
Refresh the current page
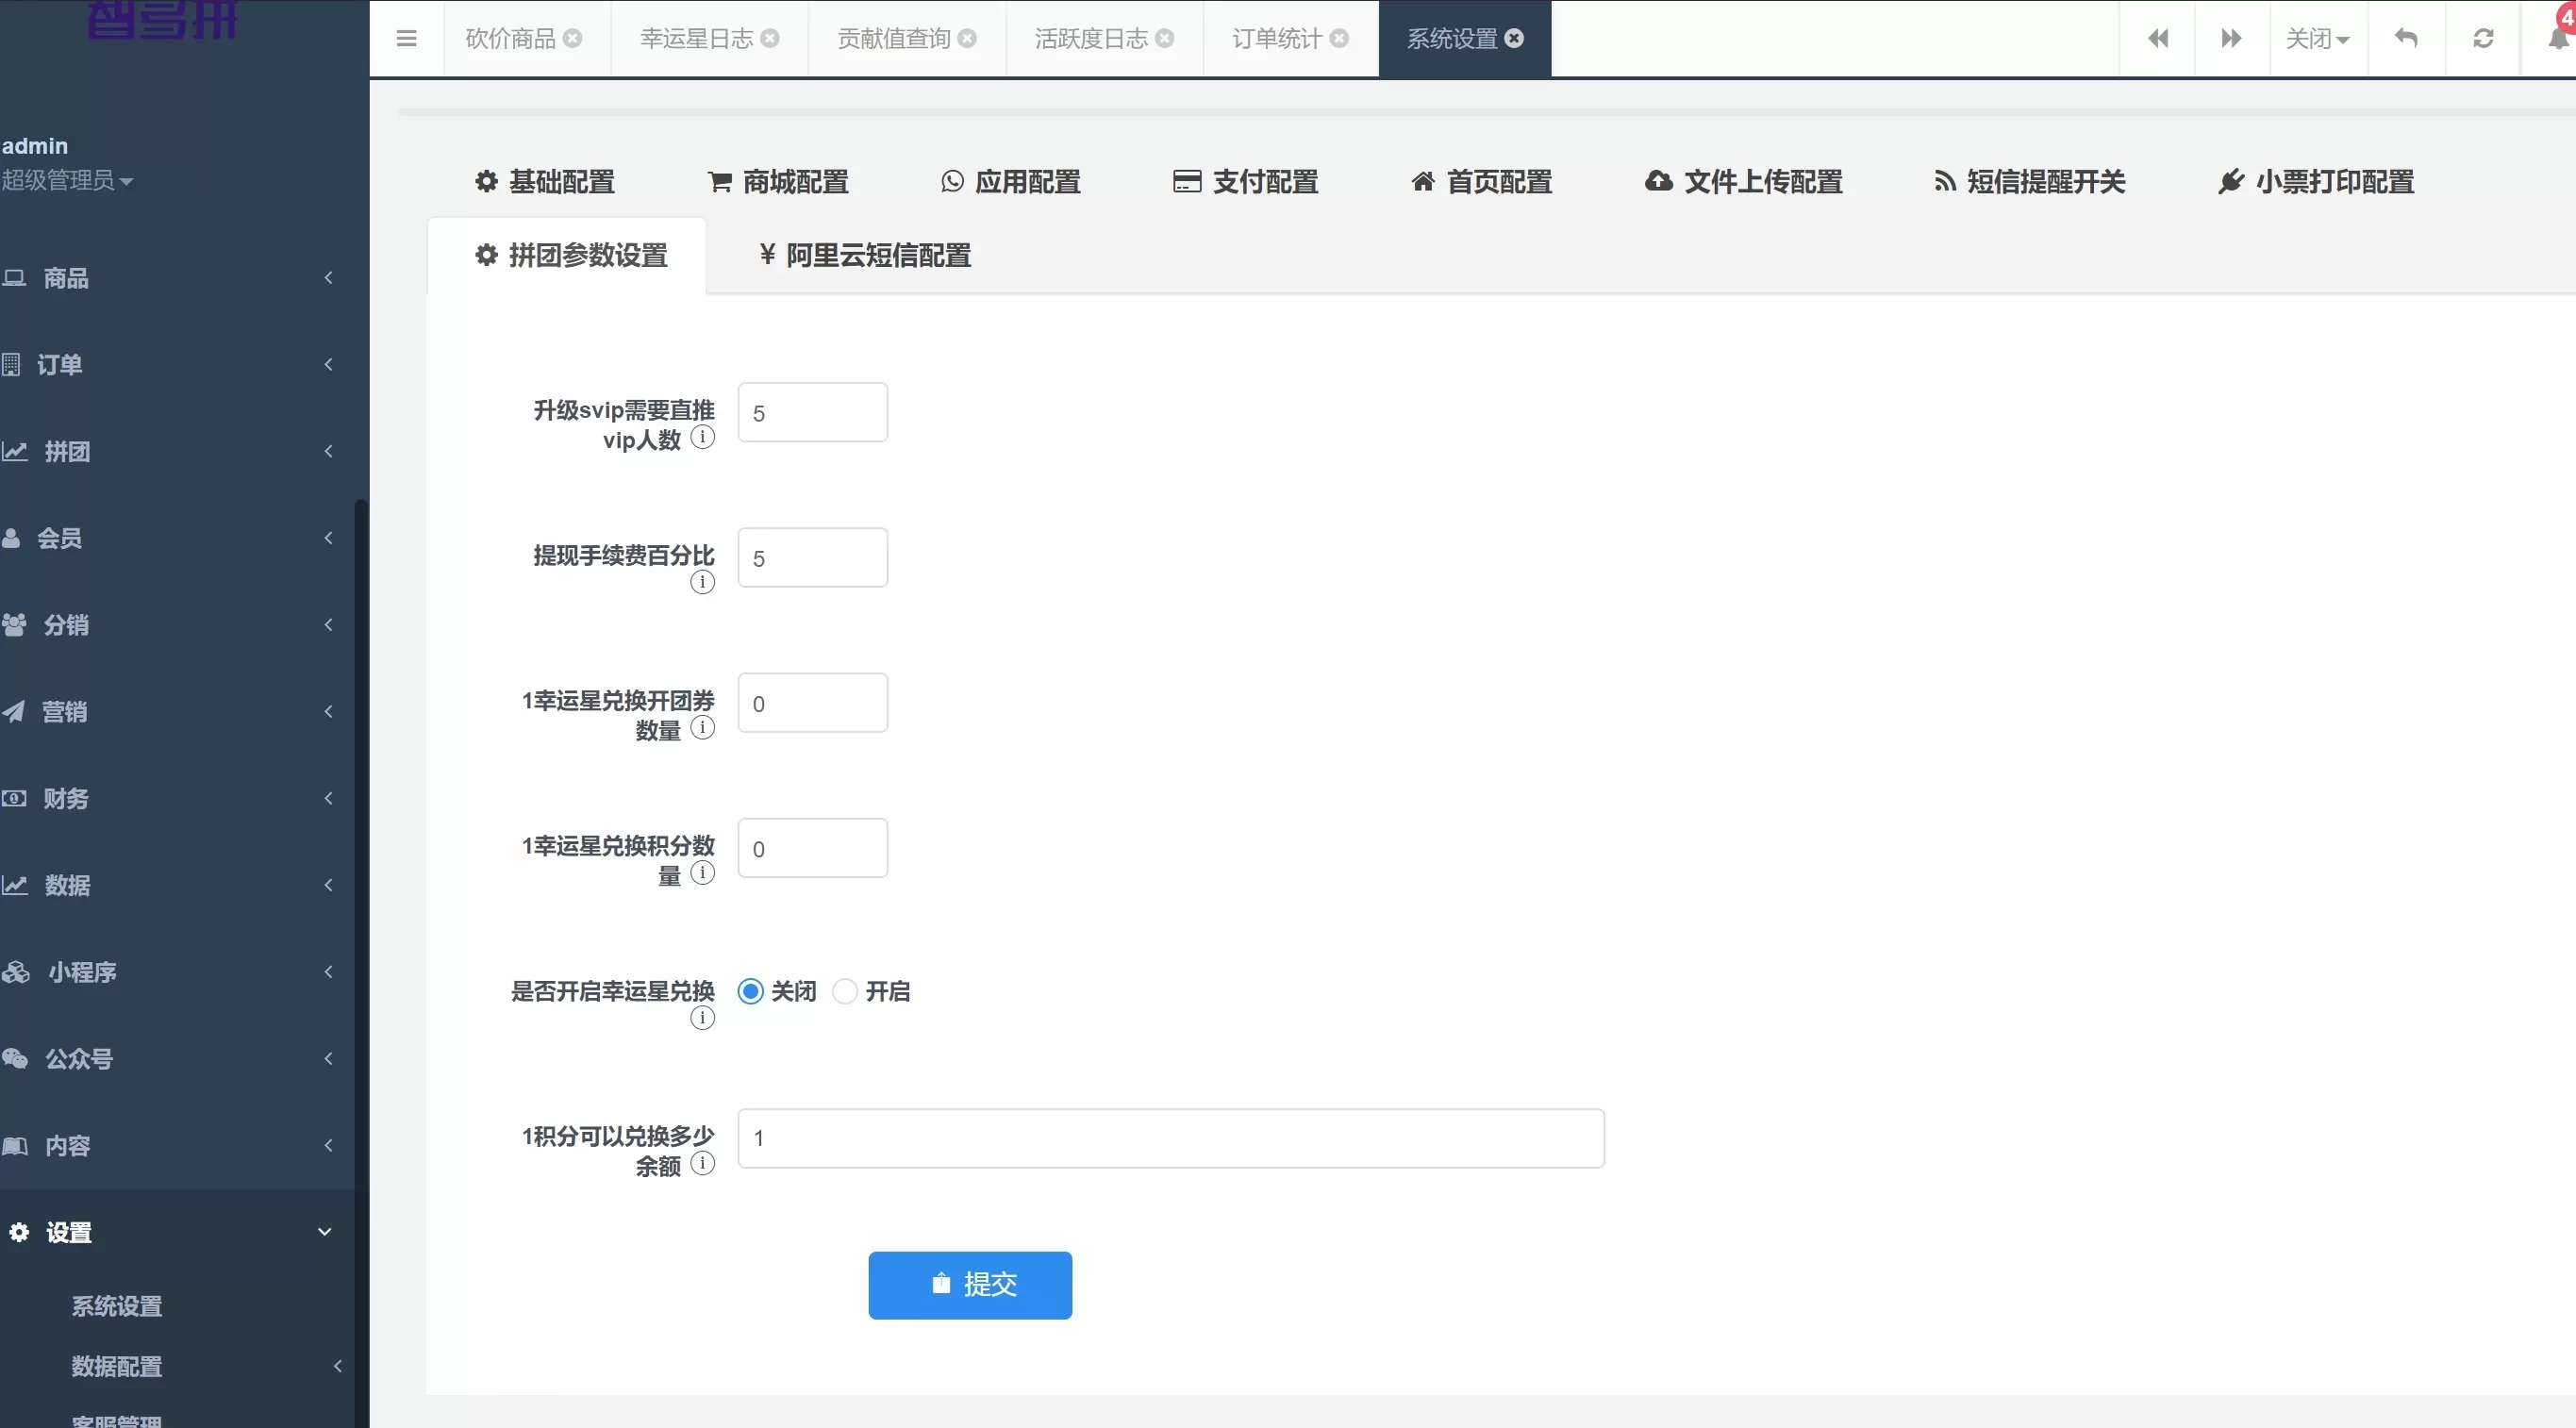point(2484,38)
